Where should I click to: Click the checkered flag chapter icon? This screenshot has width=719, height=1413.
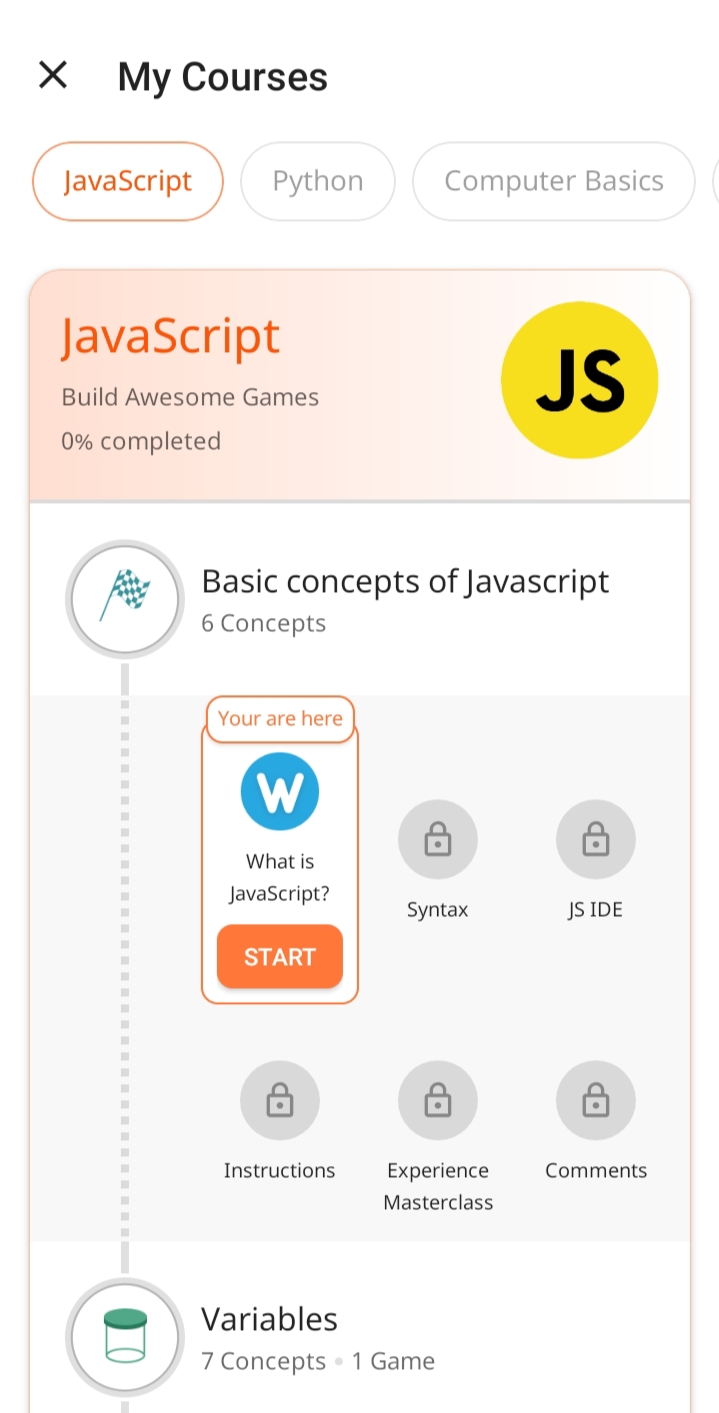pos(125,599)
